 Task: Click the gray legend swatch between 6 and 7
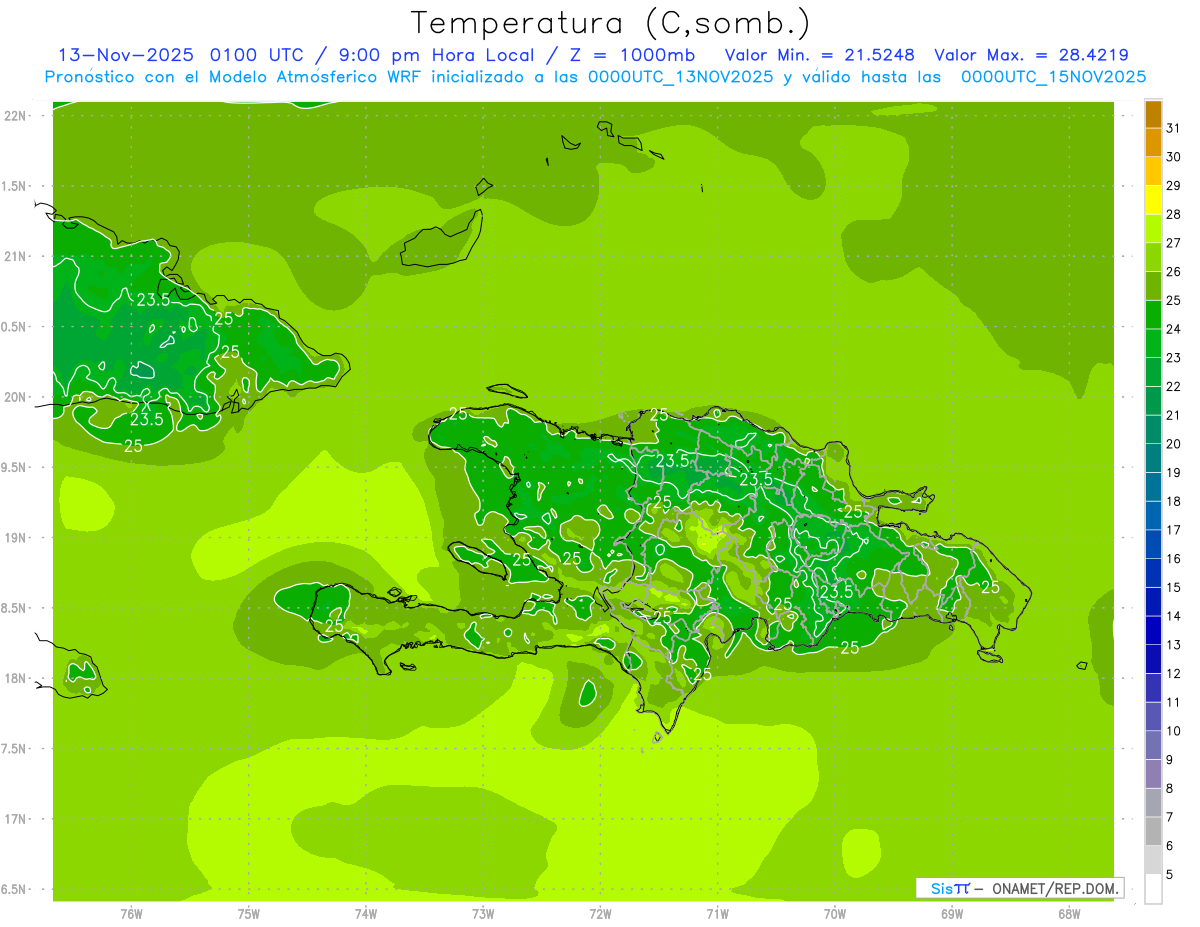click(1153, 832)
